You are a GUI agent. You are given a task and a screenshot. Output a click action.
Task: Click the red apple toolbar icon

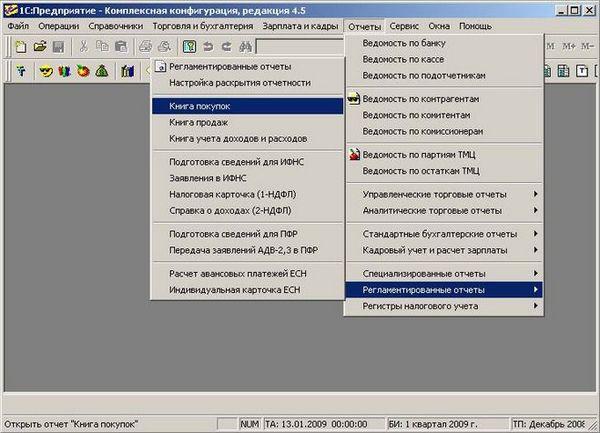(x=83, y=71)
